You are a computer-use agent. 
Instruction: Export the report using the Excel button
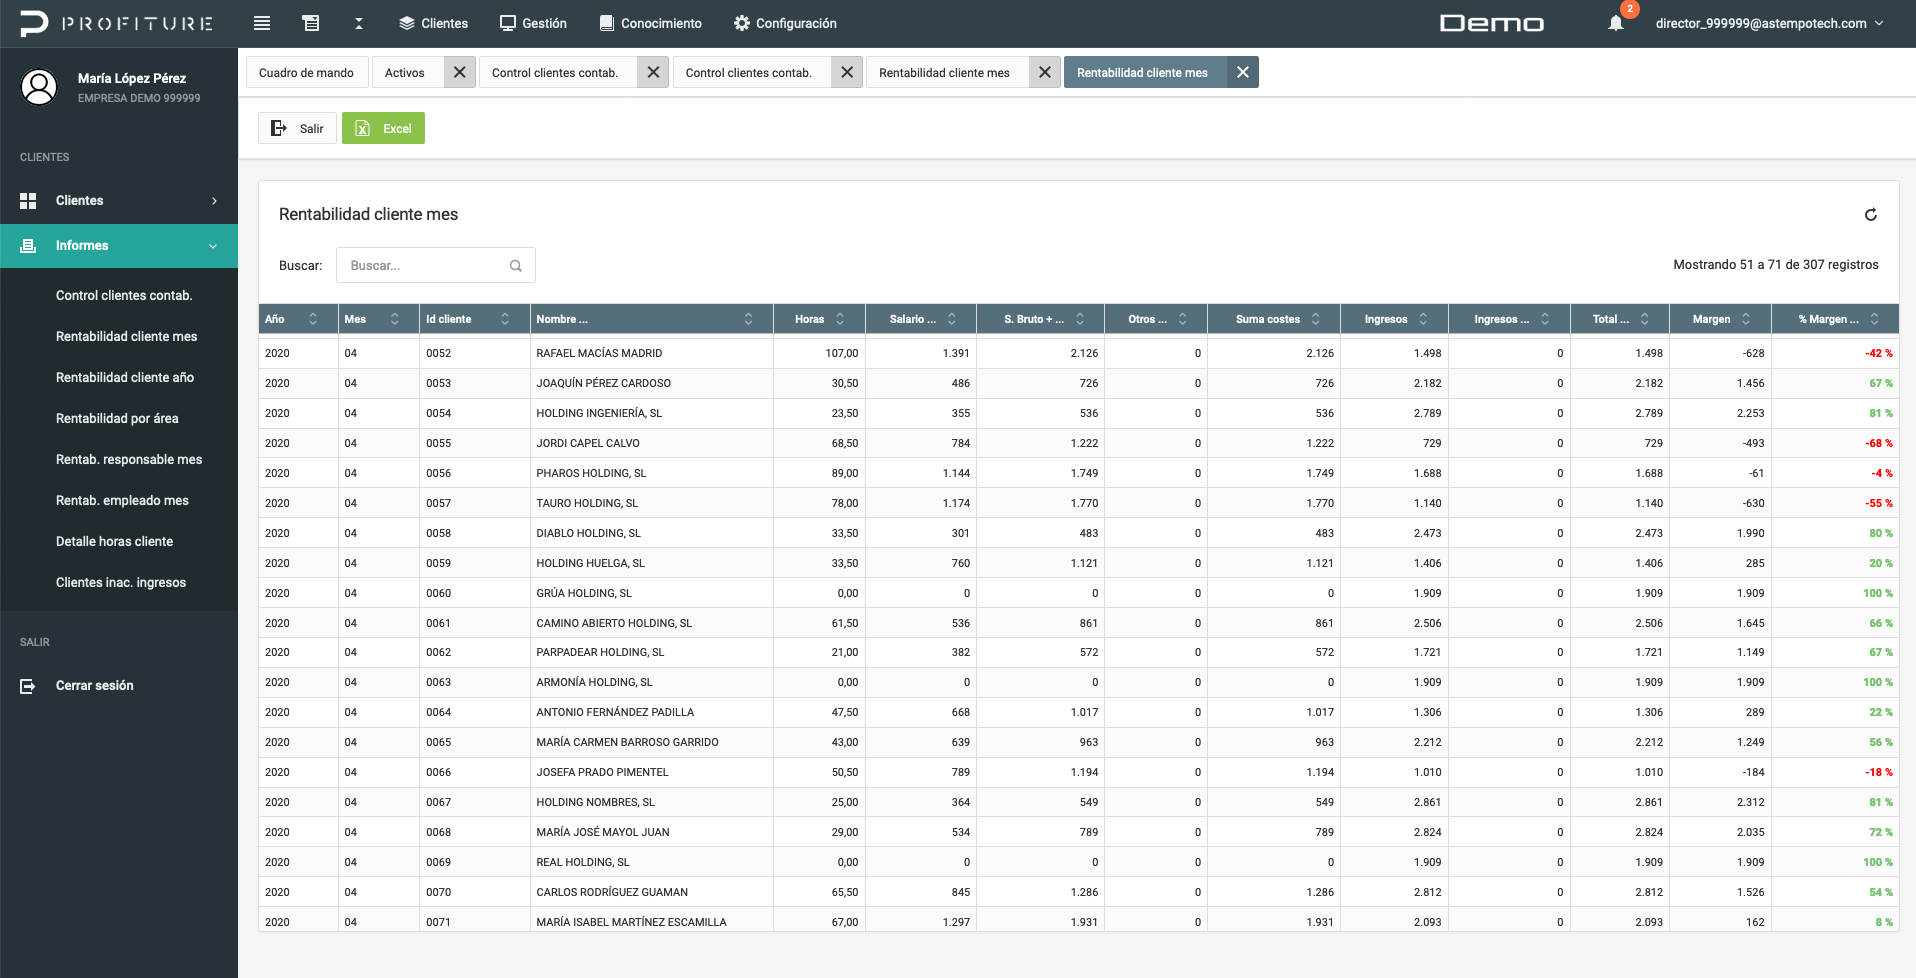(x=383, y=128)
